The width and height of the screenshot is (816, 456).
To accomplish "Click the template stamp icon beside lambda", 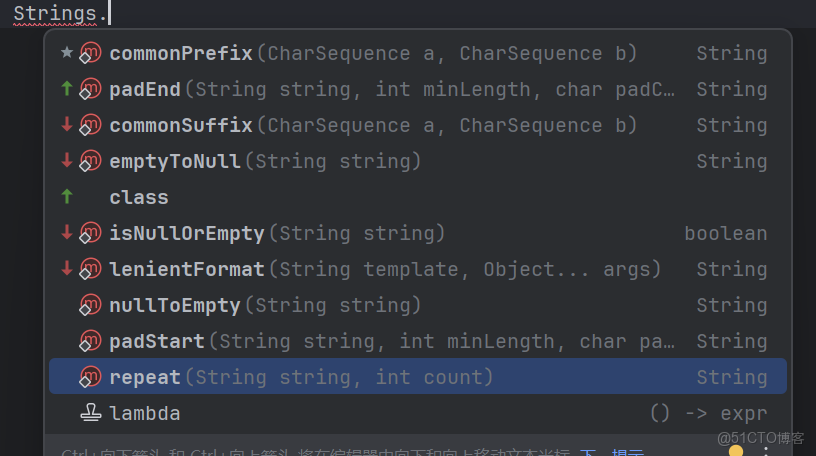I will 91,413.
